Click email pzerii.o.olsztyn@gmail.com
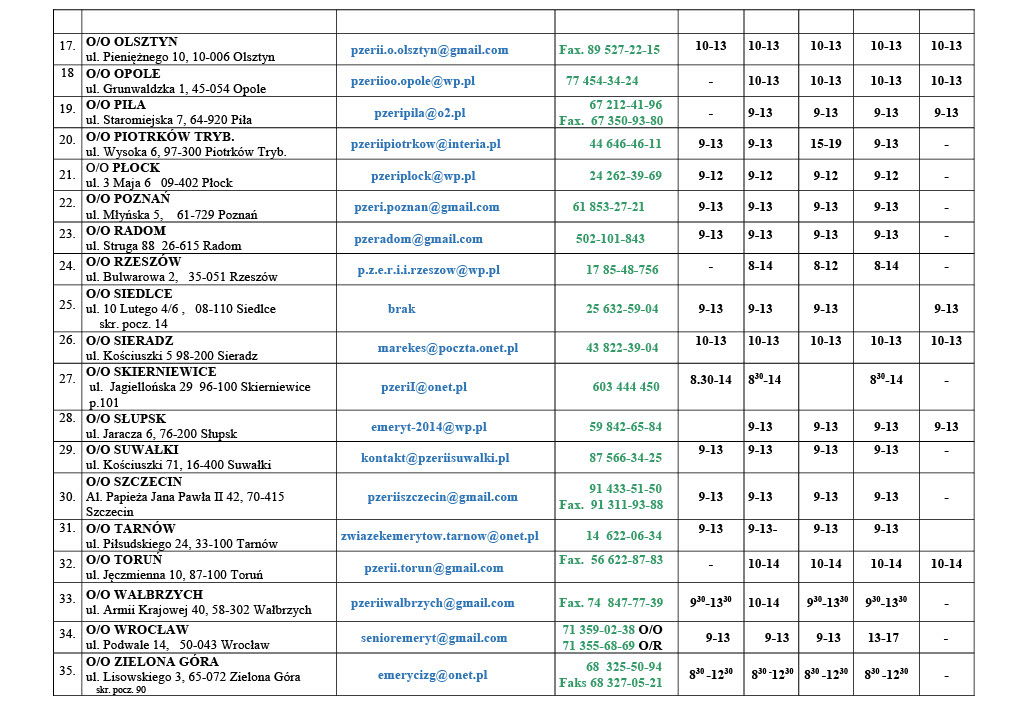The height and width of the screenshot is (726, 1024). pos(429,50)
